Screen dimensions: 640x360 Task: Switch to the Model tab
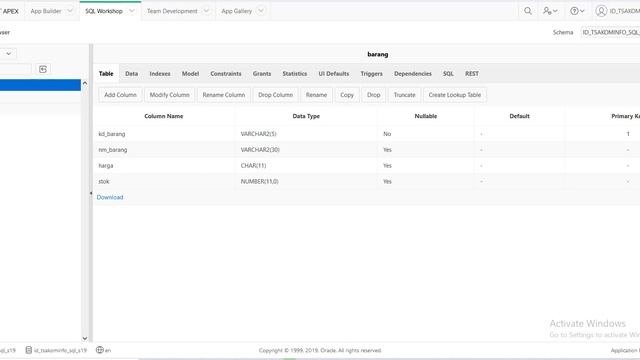pyautogui.click(x=190, y=73)
